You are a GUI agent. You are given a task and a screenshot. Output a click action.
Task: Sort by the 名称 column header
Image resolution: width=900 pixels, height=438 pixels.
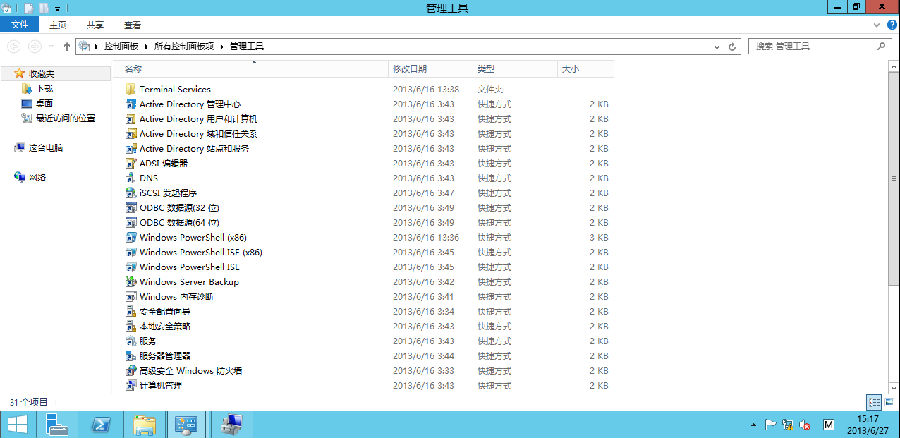tap(251, 69)
